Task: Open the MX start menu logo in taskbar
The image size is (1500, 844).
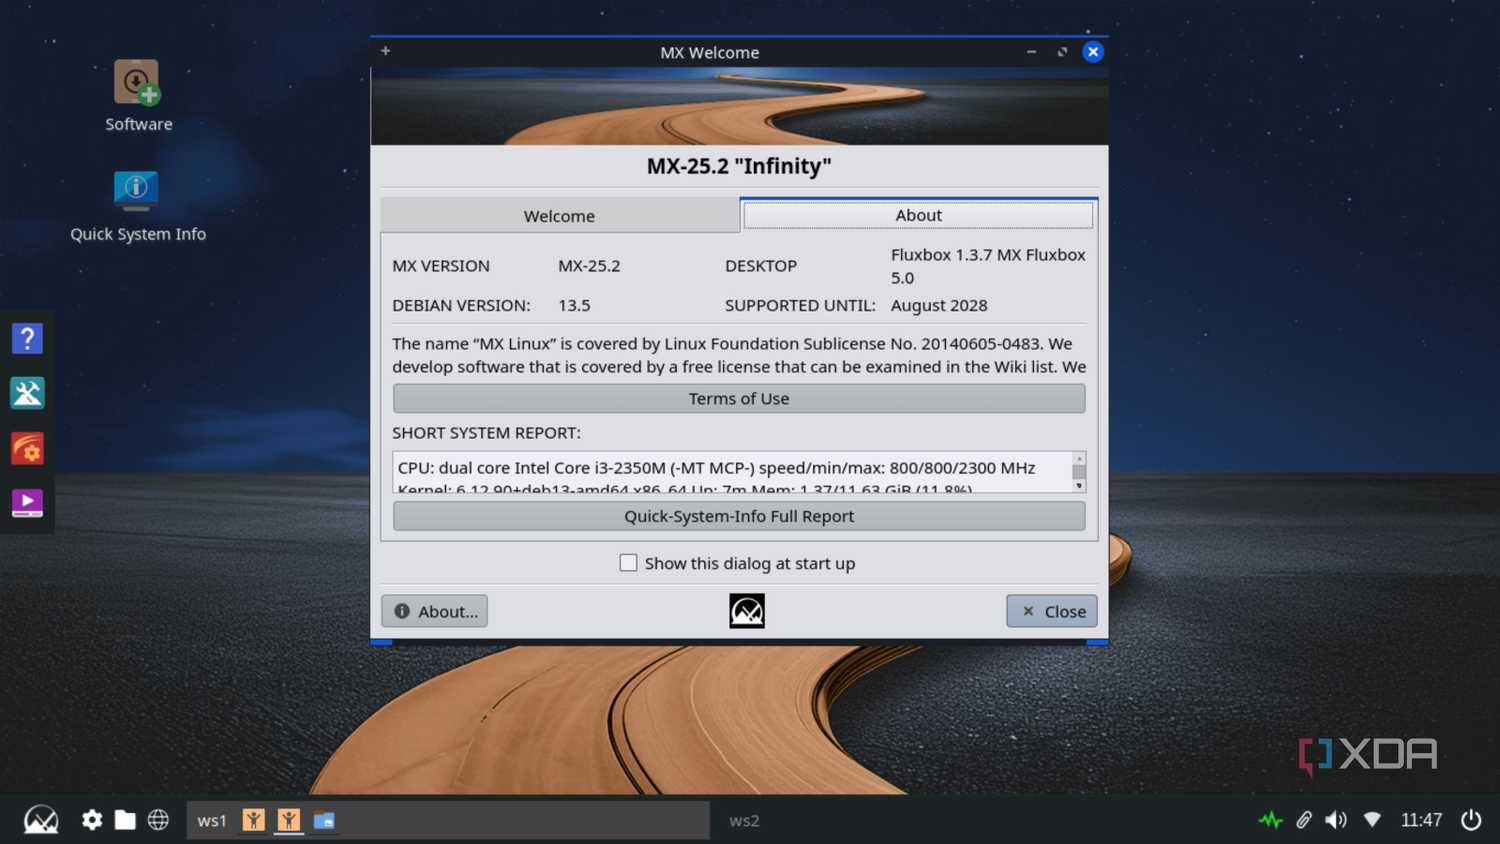Action: (x=41, y=820)
